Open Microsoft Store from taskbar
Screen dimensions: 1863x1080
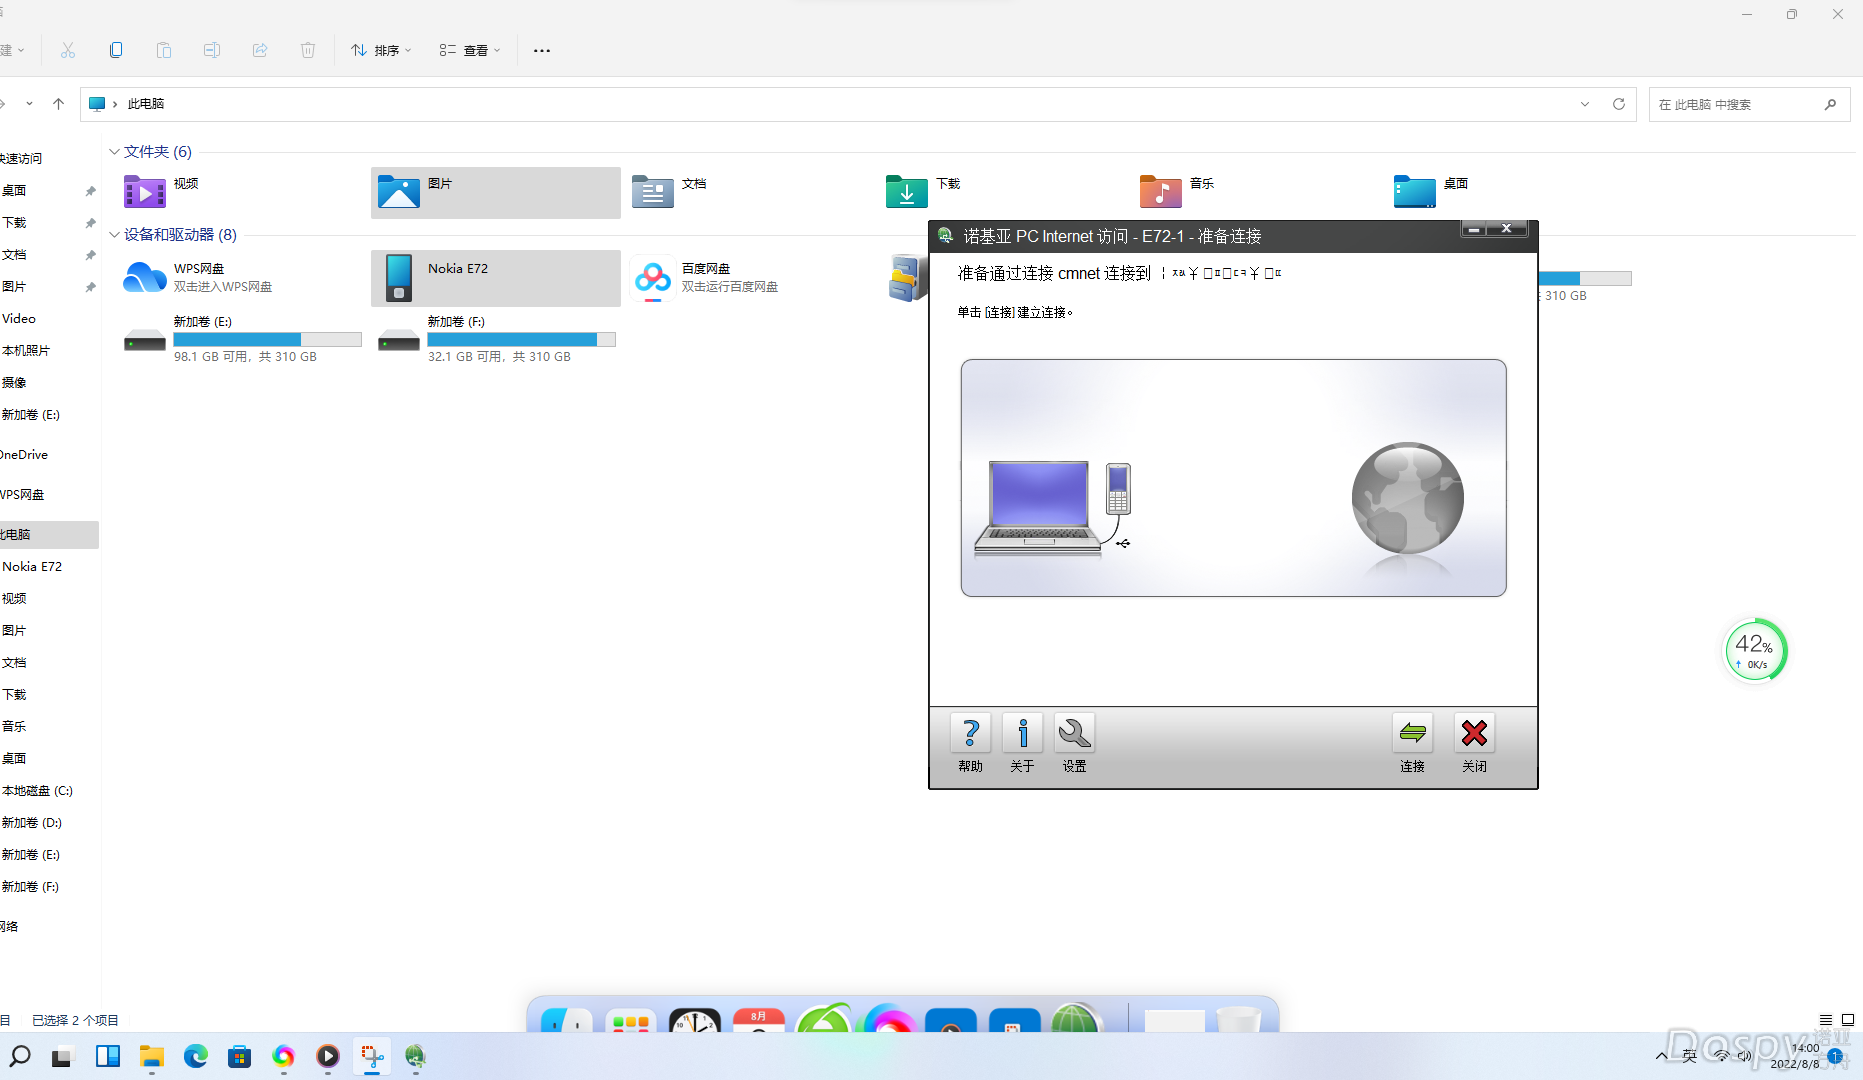pos(240,1056)
